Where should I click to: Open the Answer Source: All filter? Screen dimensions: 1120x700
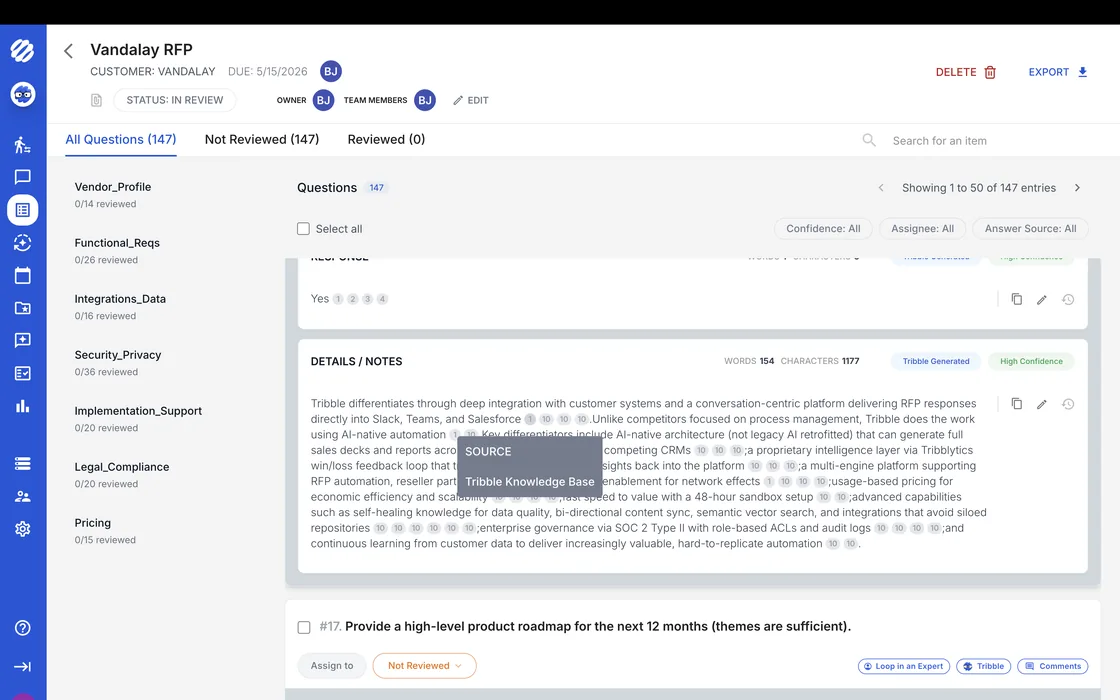tap(1030, 229)
